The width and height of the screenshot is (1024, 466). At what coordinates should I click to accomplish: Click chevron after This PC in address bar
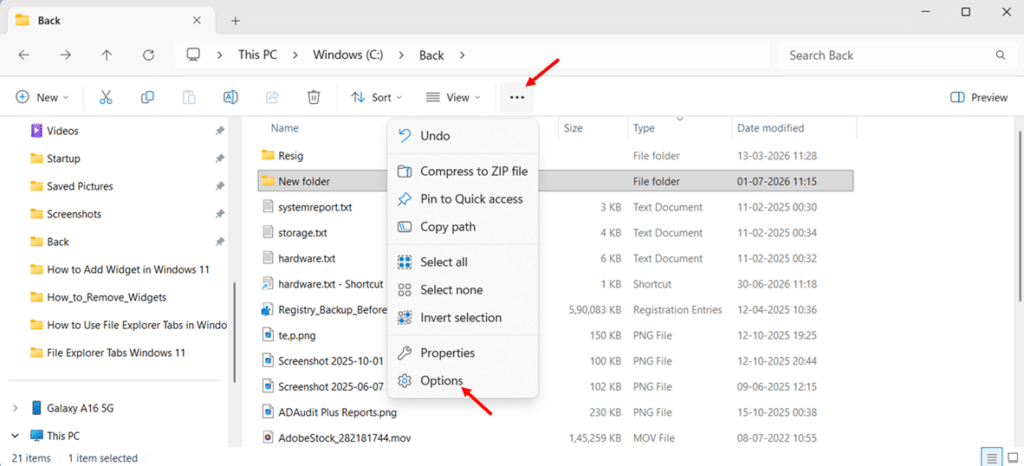click(x=295, y=55)
